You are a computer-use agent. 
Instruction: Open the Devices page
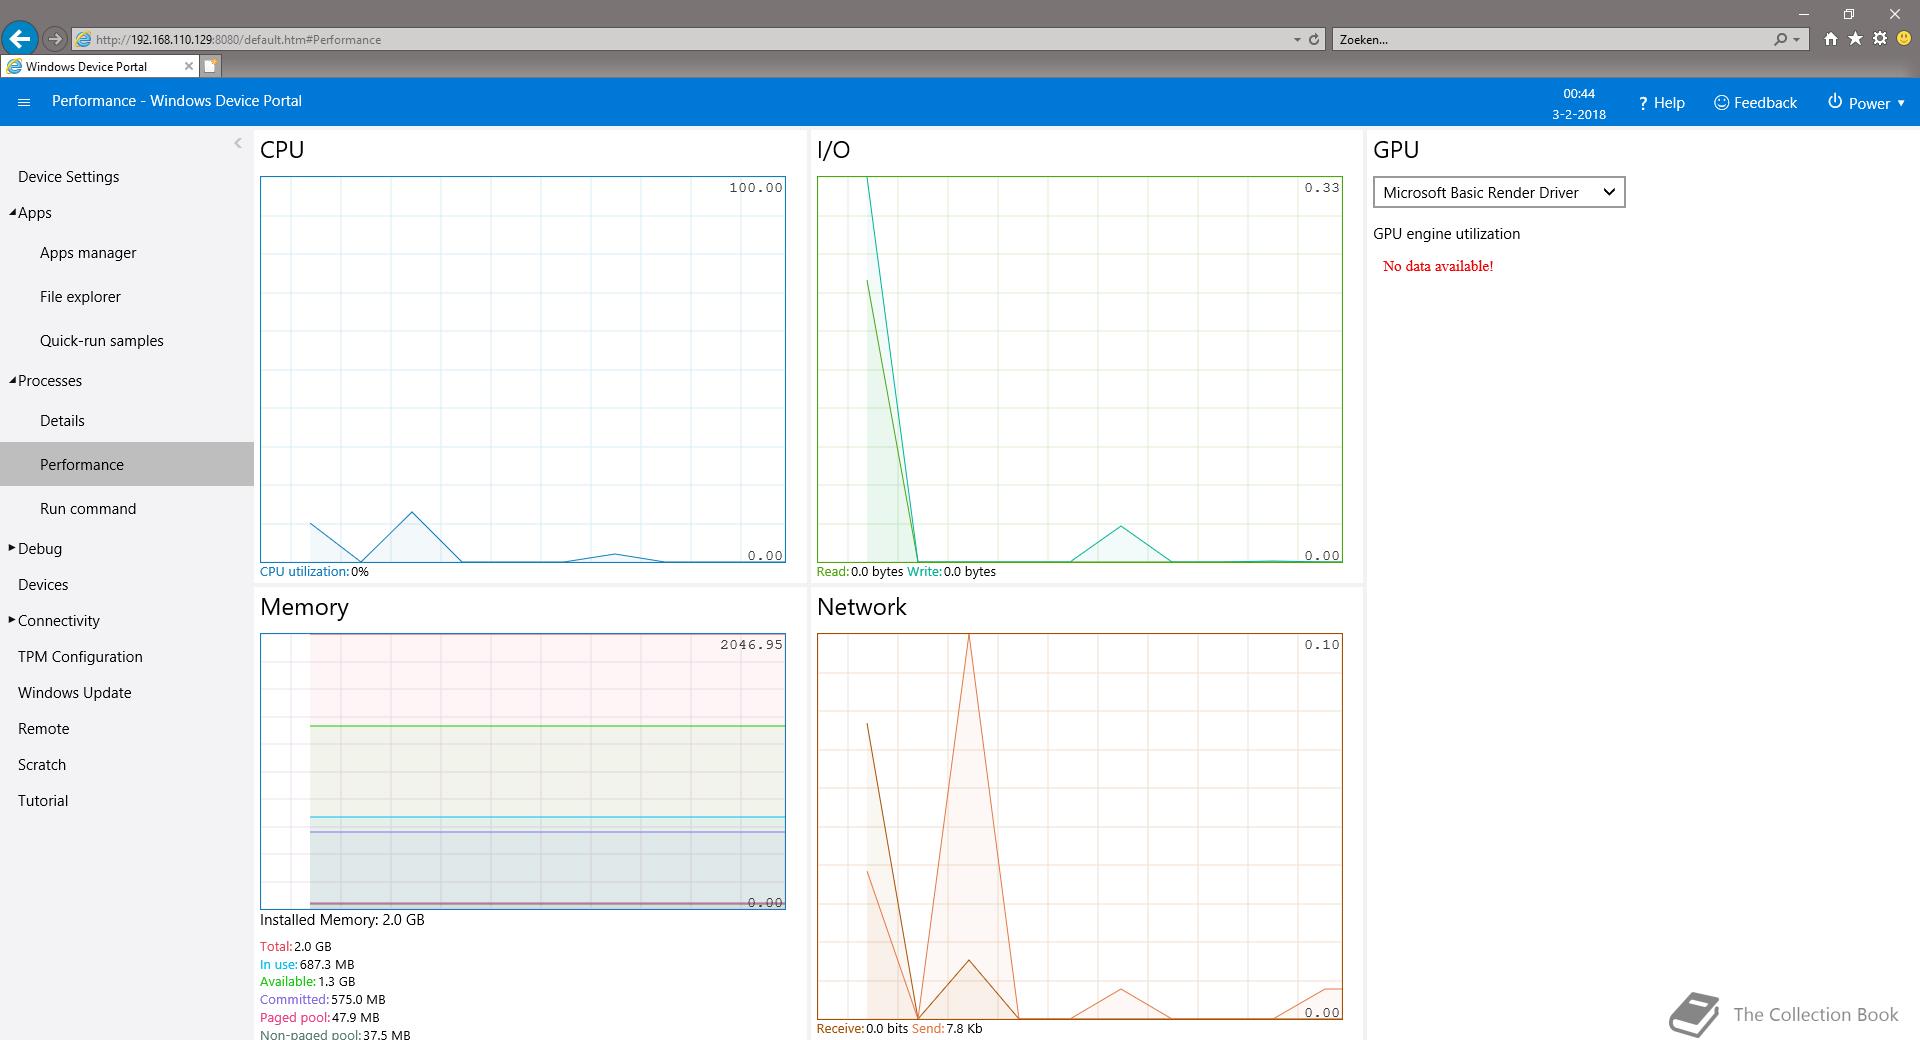(x=43, y=585)
